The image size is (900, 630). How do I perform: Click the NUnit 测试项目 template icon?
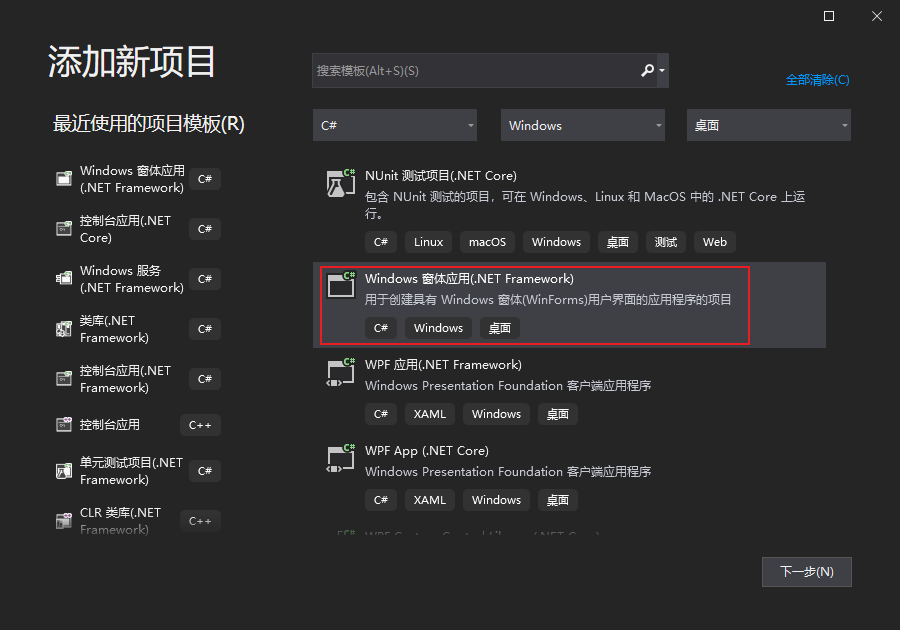(341, 183)
